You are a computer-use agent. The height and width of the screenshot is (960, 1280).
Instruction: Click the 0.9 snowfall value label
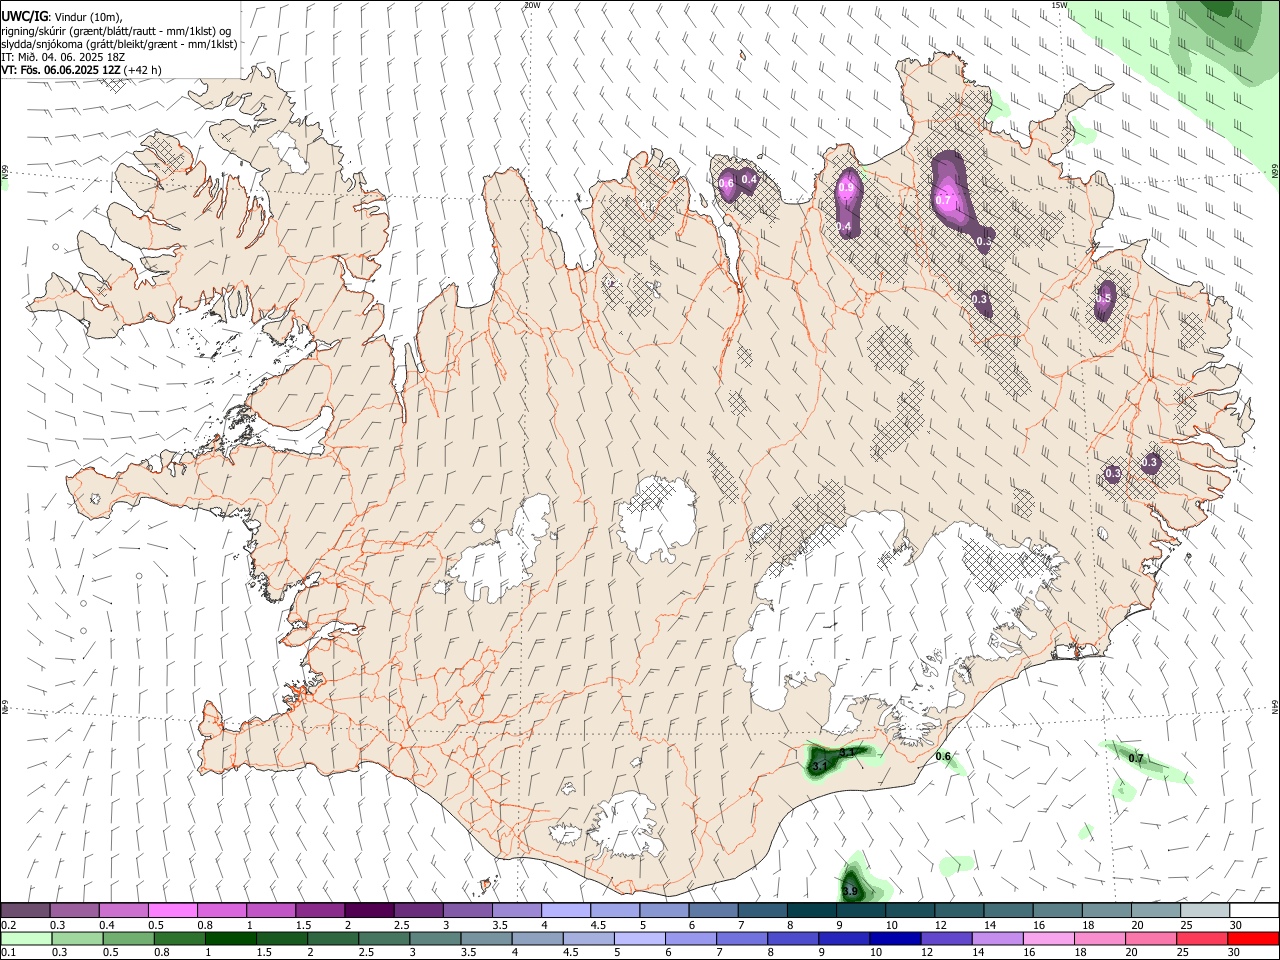point(846,188)
